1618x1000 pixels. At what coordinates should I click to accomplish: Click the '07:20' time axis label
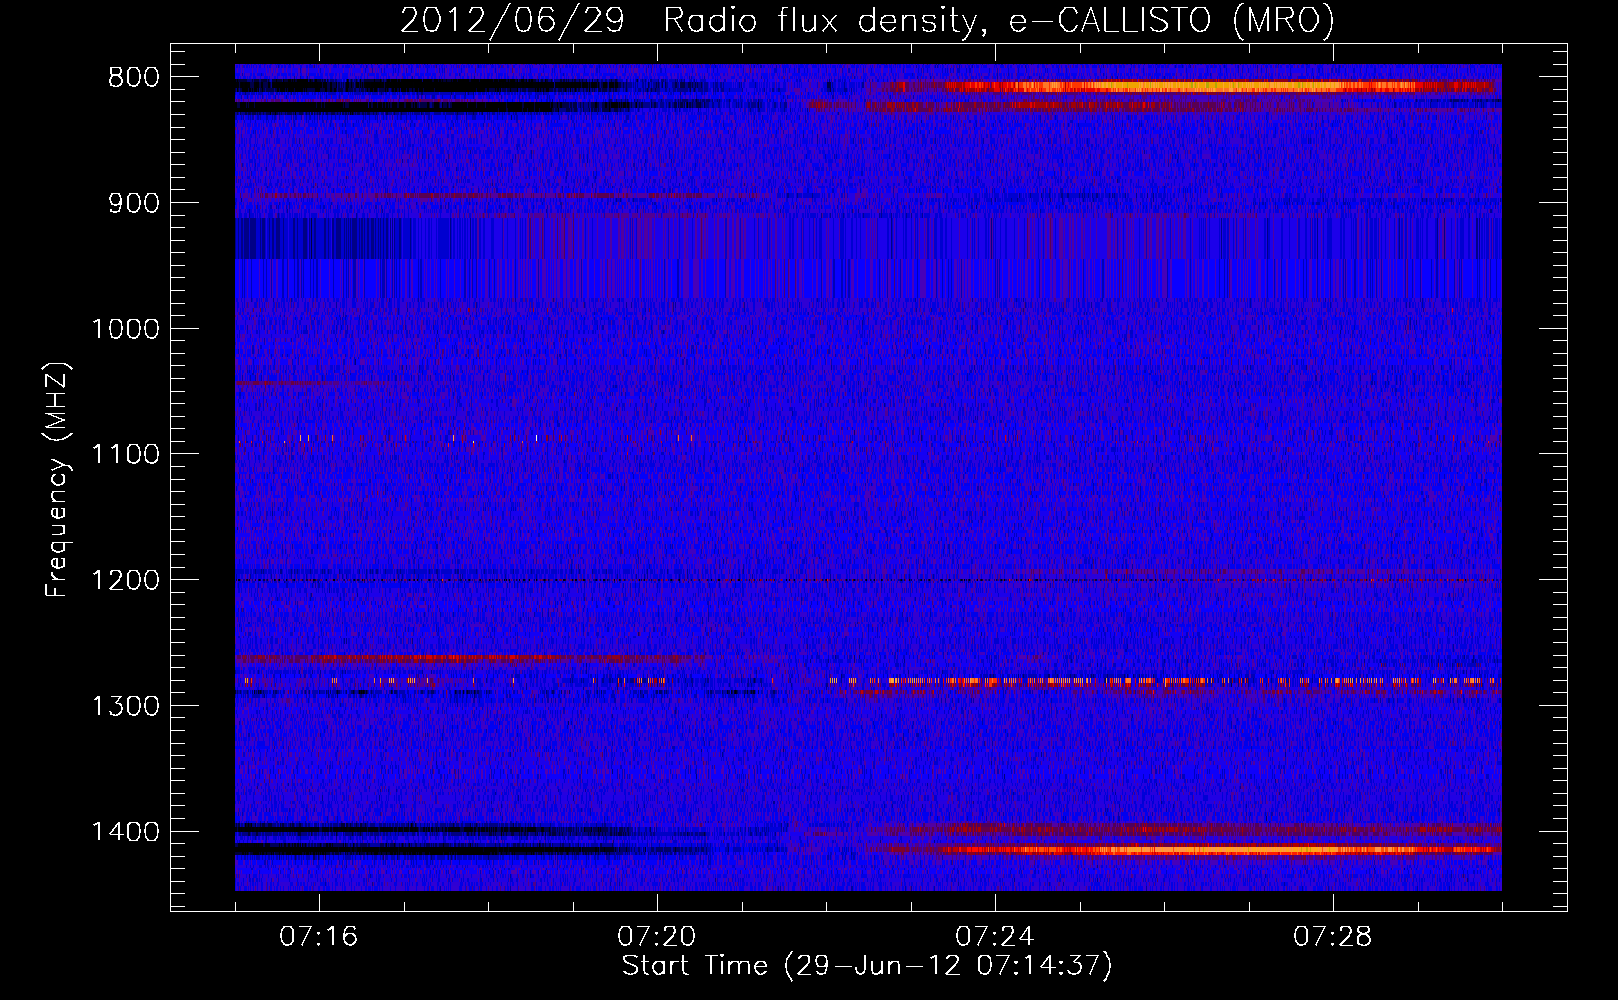tap(657, 937)
